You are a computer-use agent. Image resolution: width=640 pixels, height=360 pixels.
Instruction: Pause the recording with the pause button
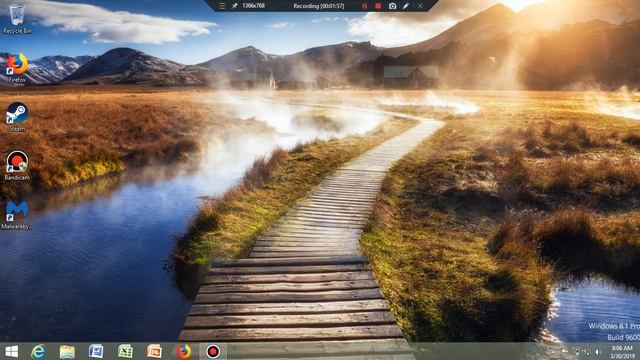(364, 6)
